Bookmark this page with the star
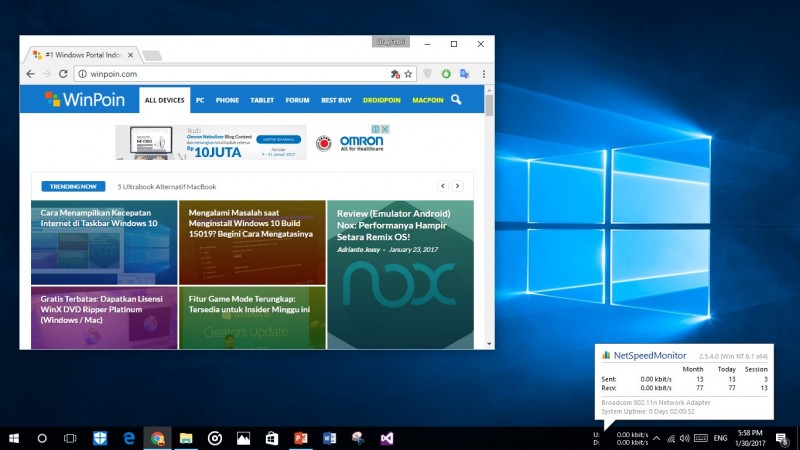The image size is (800, 450). click(x=408, y=74)
